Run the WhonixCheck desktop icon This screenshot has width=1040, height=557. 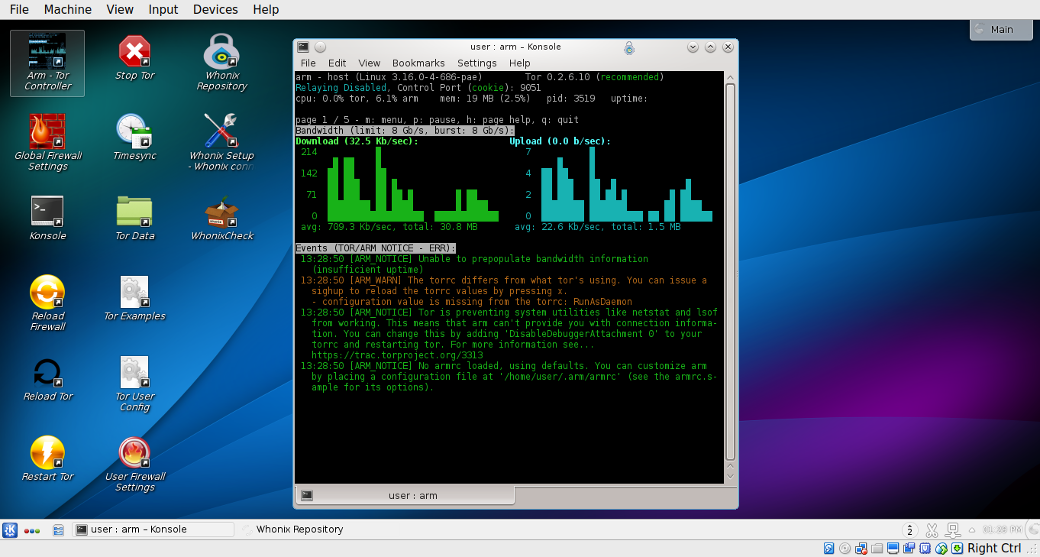[x=222, y=218]
